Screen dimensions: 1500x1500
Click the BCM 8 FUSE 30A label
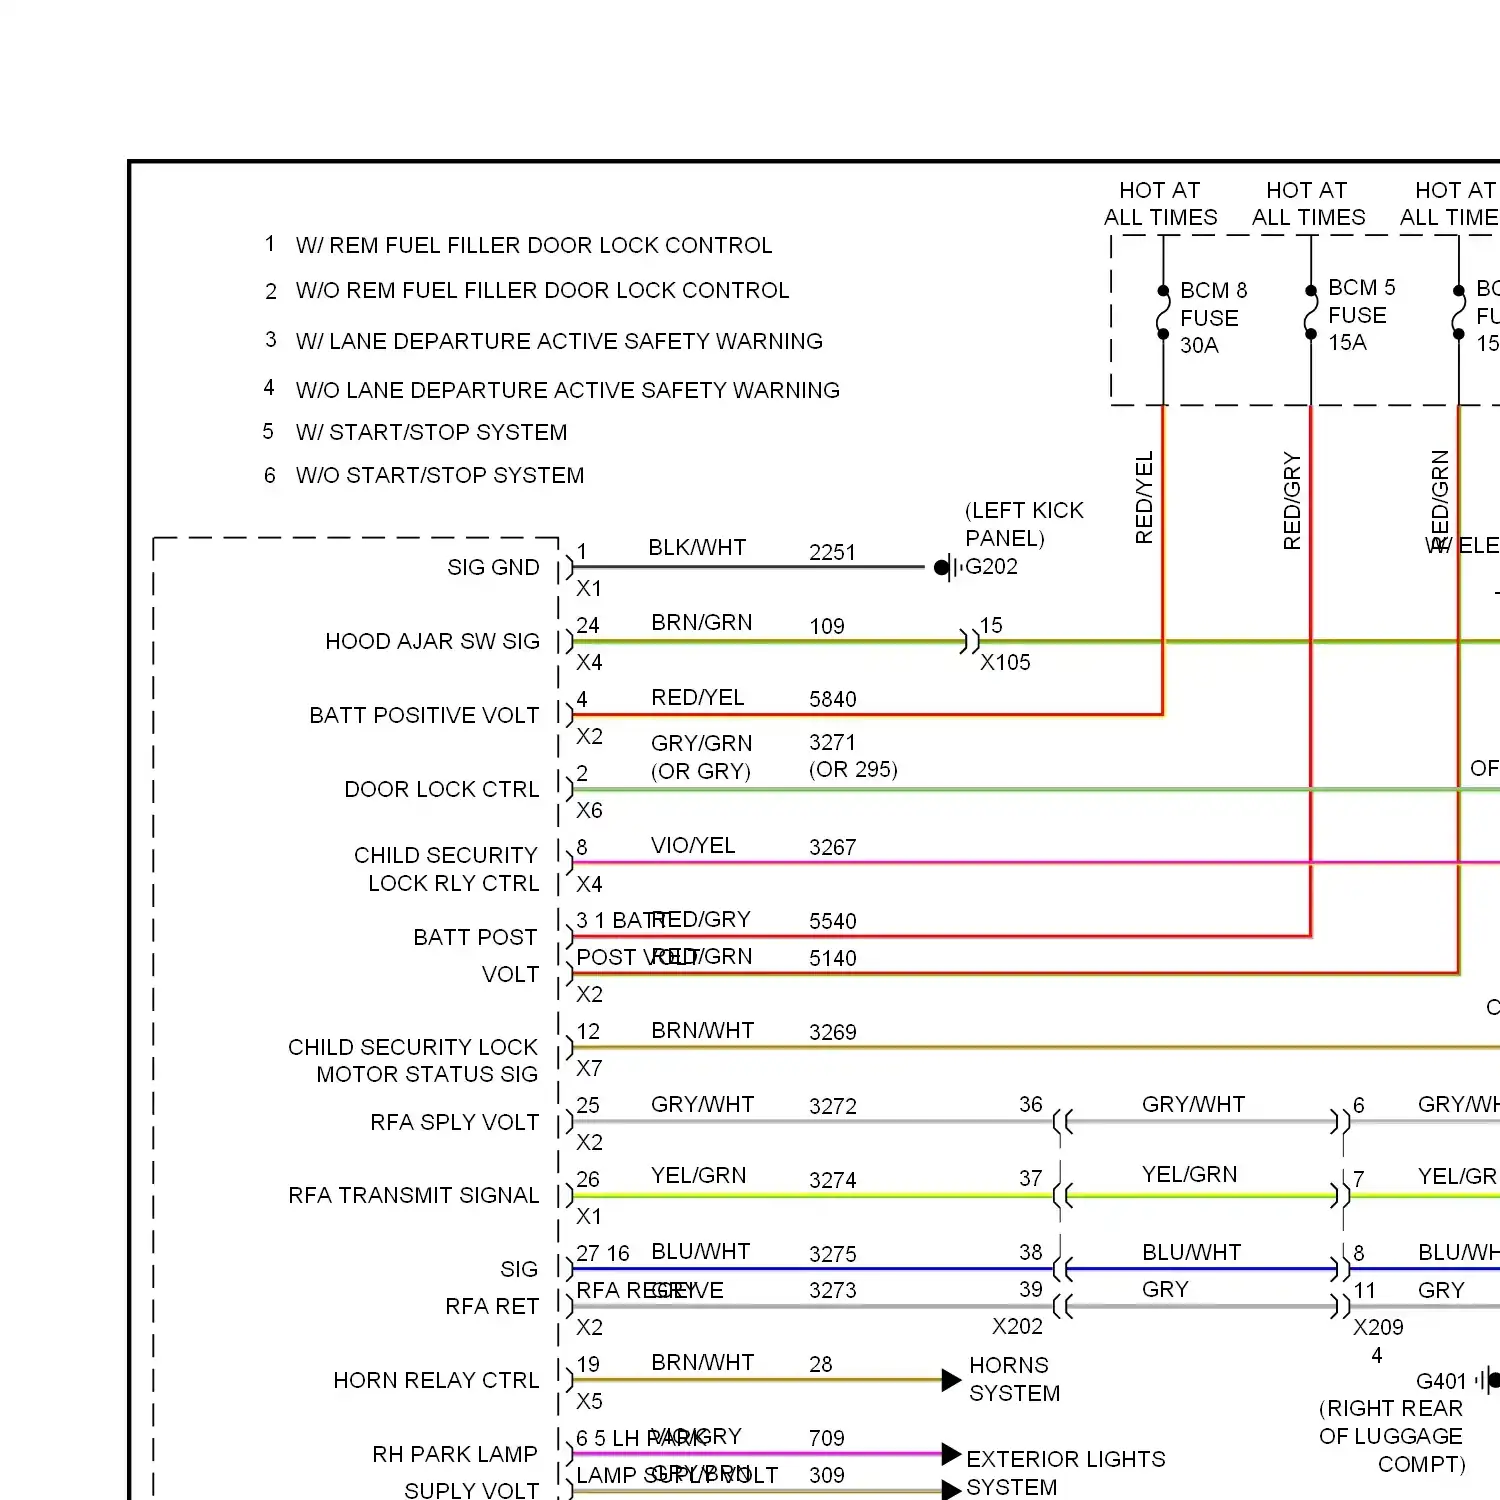(1213, 317)
